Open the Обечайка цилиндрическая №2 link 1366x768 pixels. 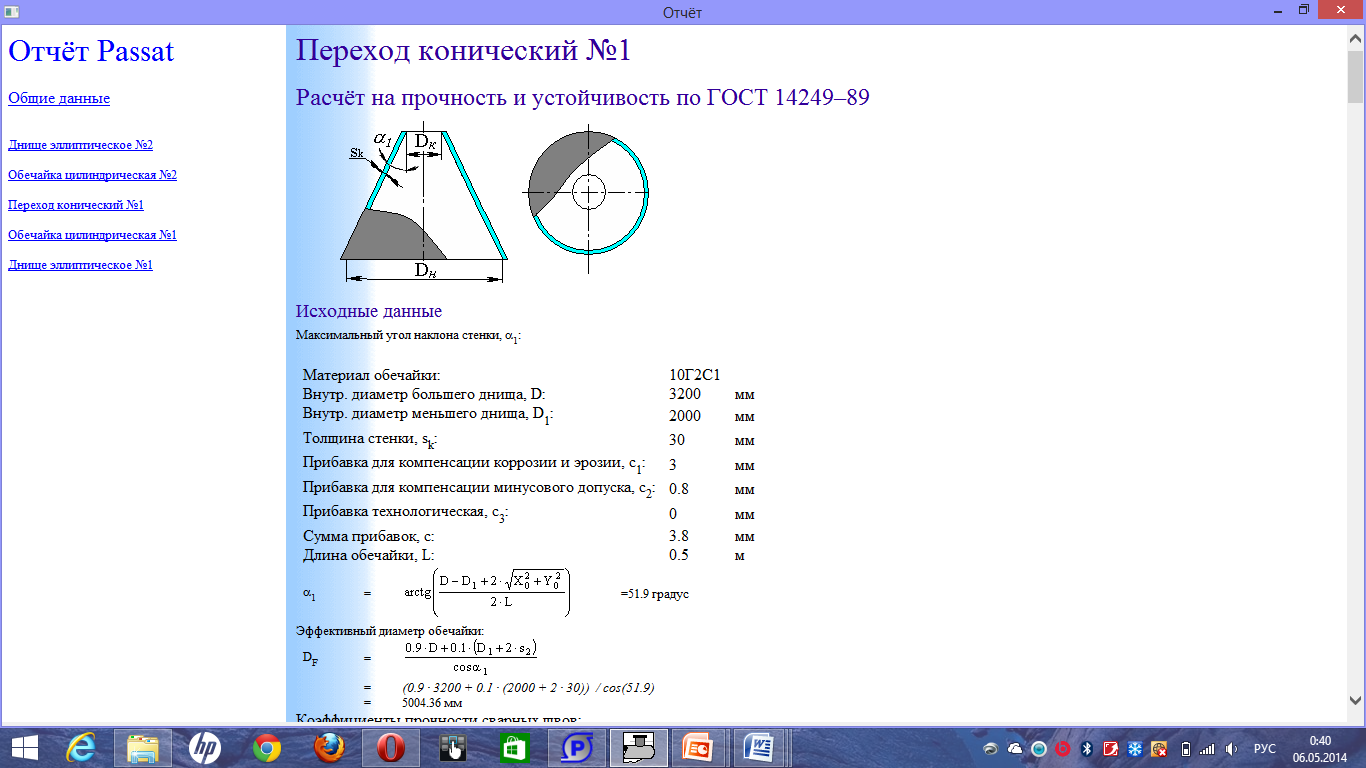pos(92,175)
